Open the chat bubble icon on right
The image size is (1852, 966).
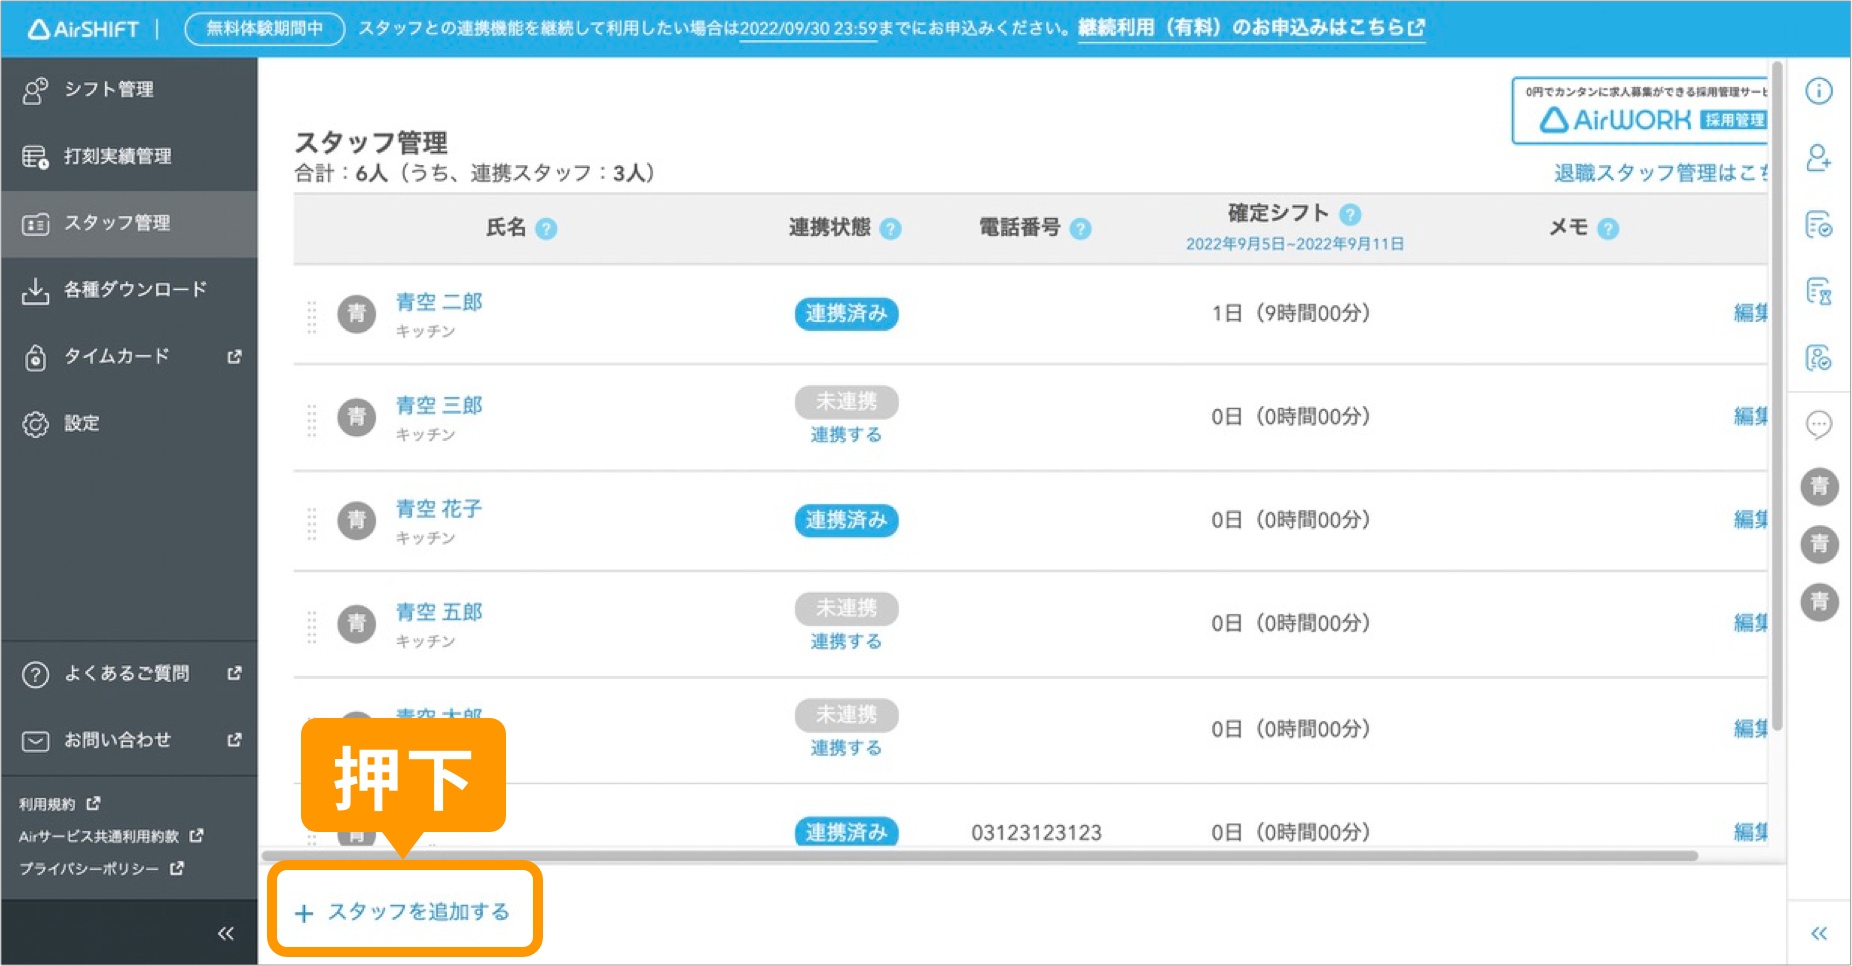click(1818, 425)
